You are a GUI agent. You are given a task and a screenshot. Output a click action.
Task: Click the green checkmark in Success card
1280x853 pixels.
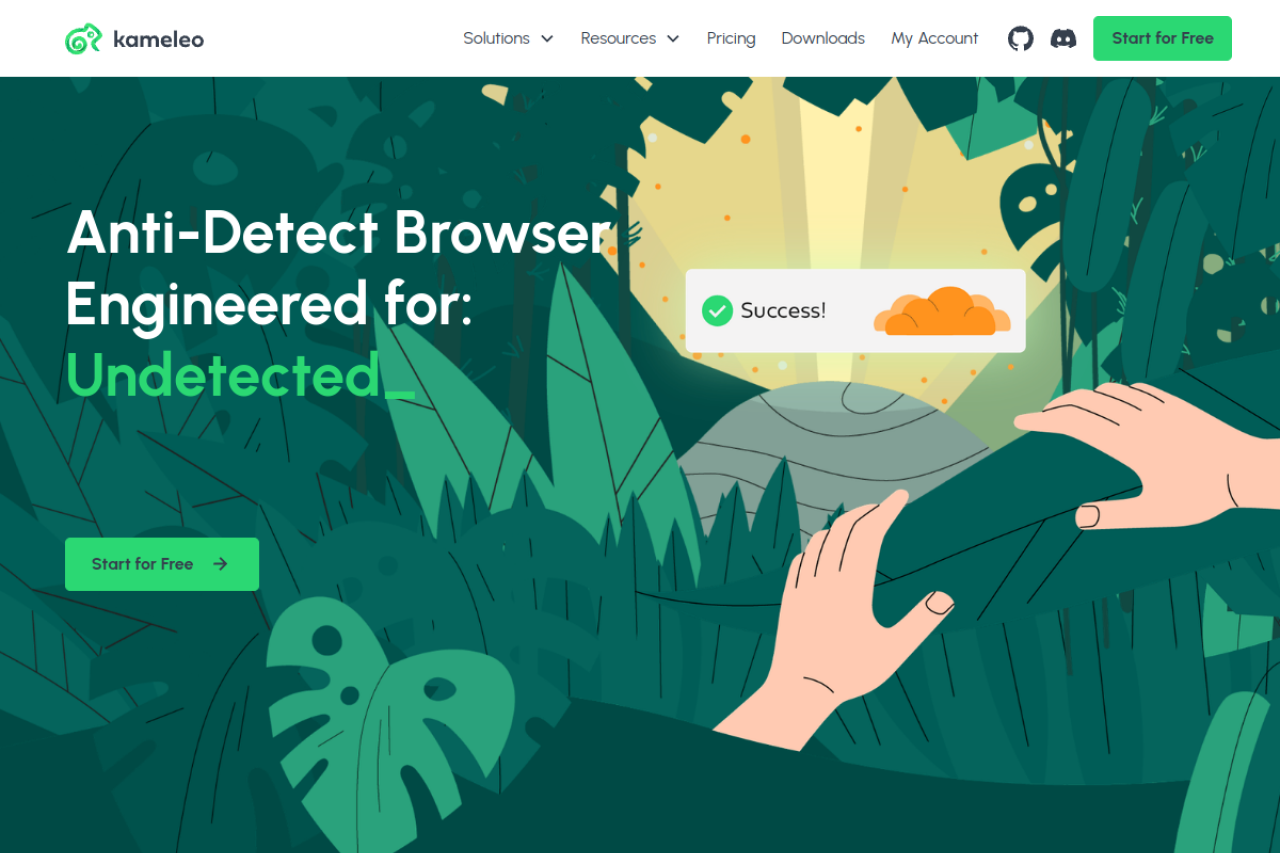pyautogui.click(x=717, y=310)
